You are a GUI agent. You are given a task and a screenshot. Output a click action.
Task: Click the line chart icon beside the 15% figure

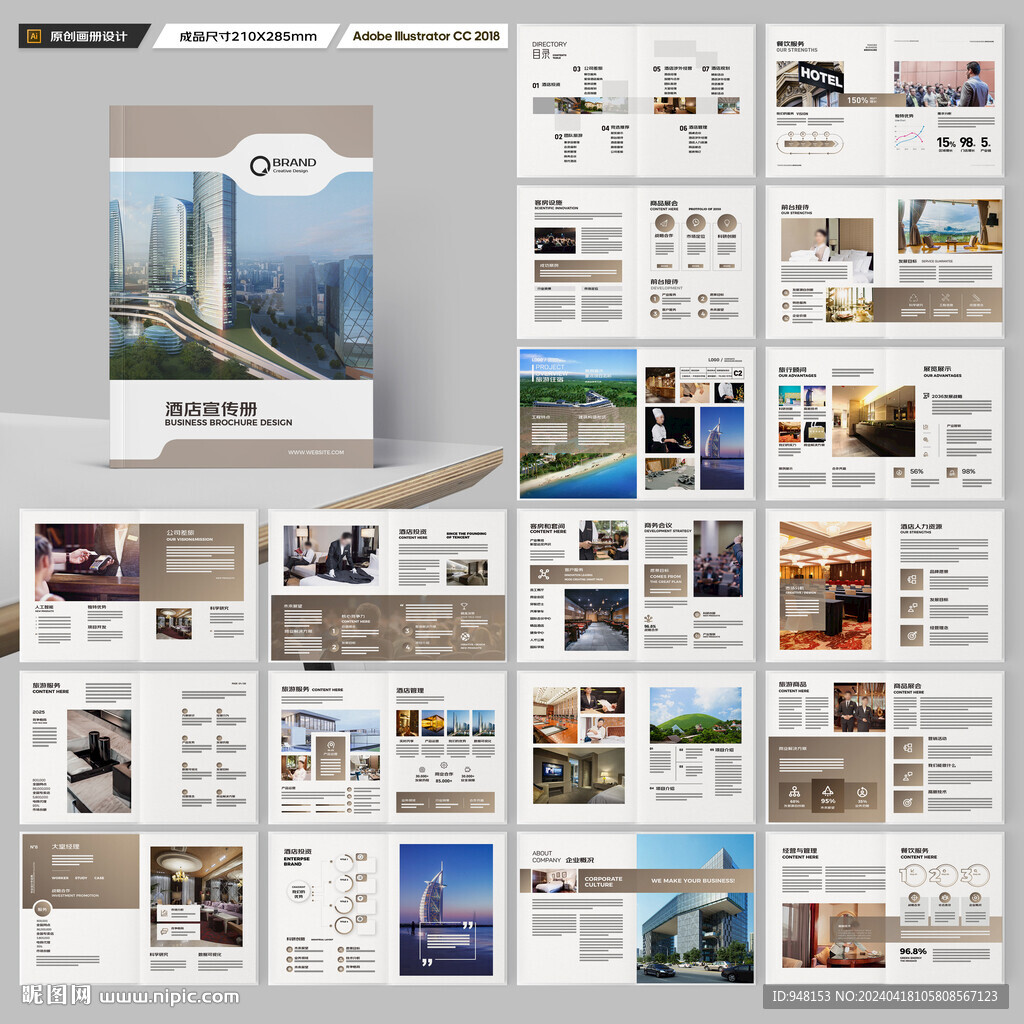tap(909, 138)
